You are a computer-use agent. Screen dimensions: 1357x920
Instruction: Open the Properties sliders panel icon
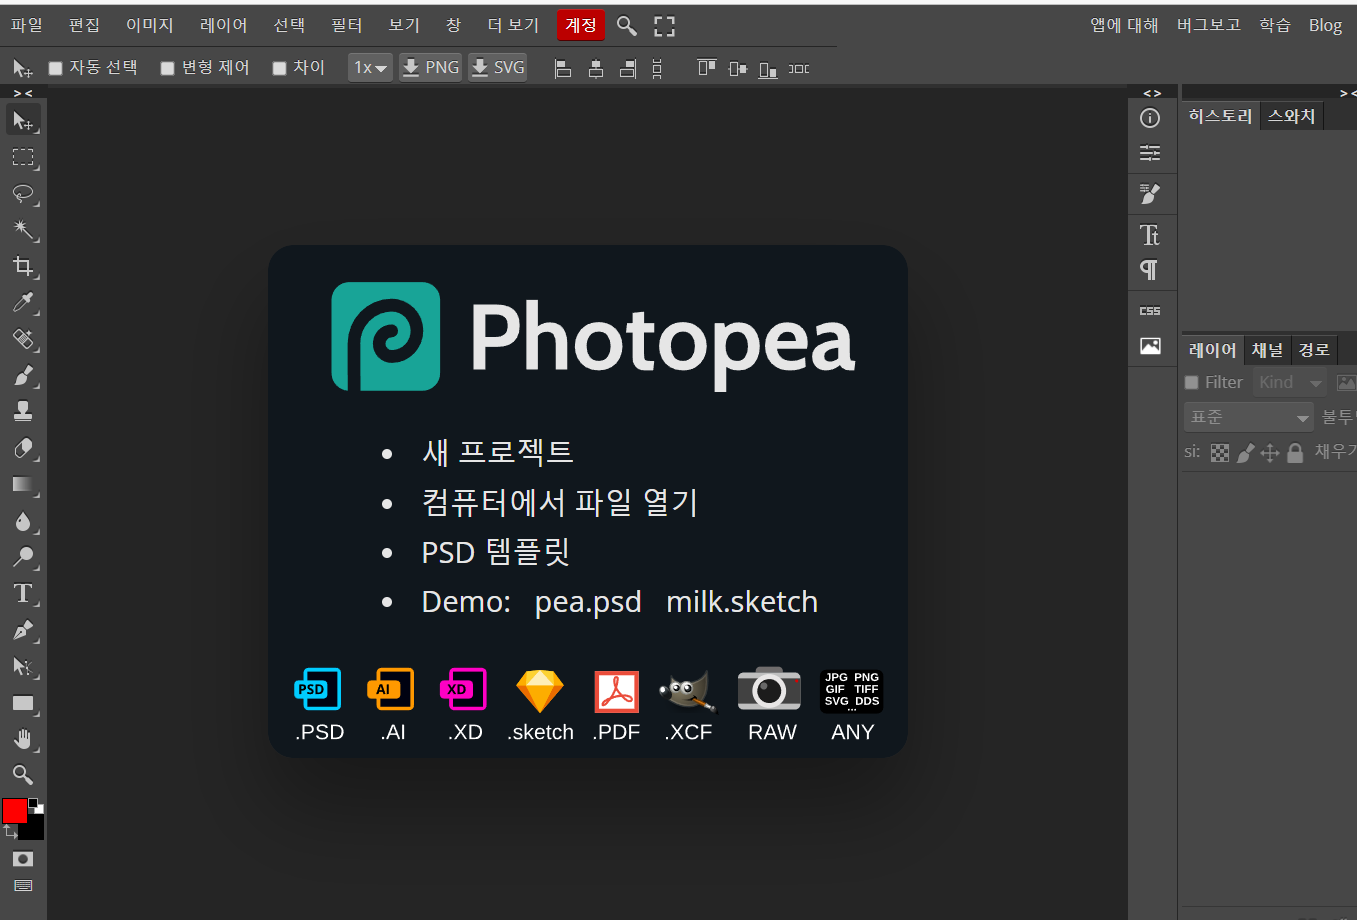click(x=1150, y=153)
